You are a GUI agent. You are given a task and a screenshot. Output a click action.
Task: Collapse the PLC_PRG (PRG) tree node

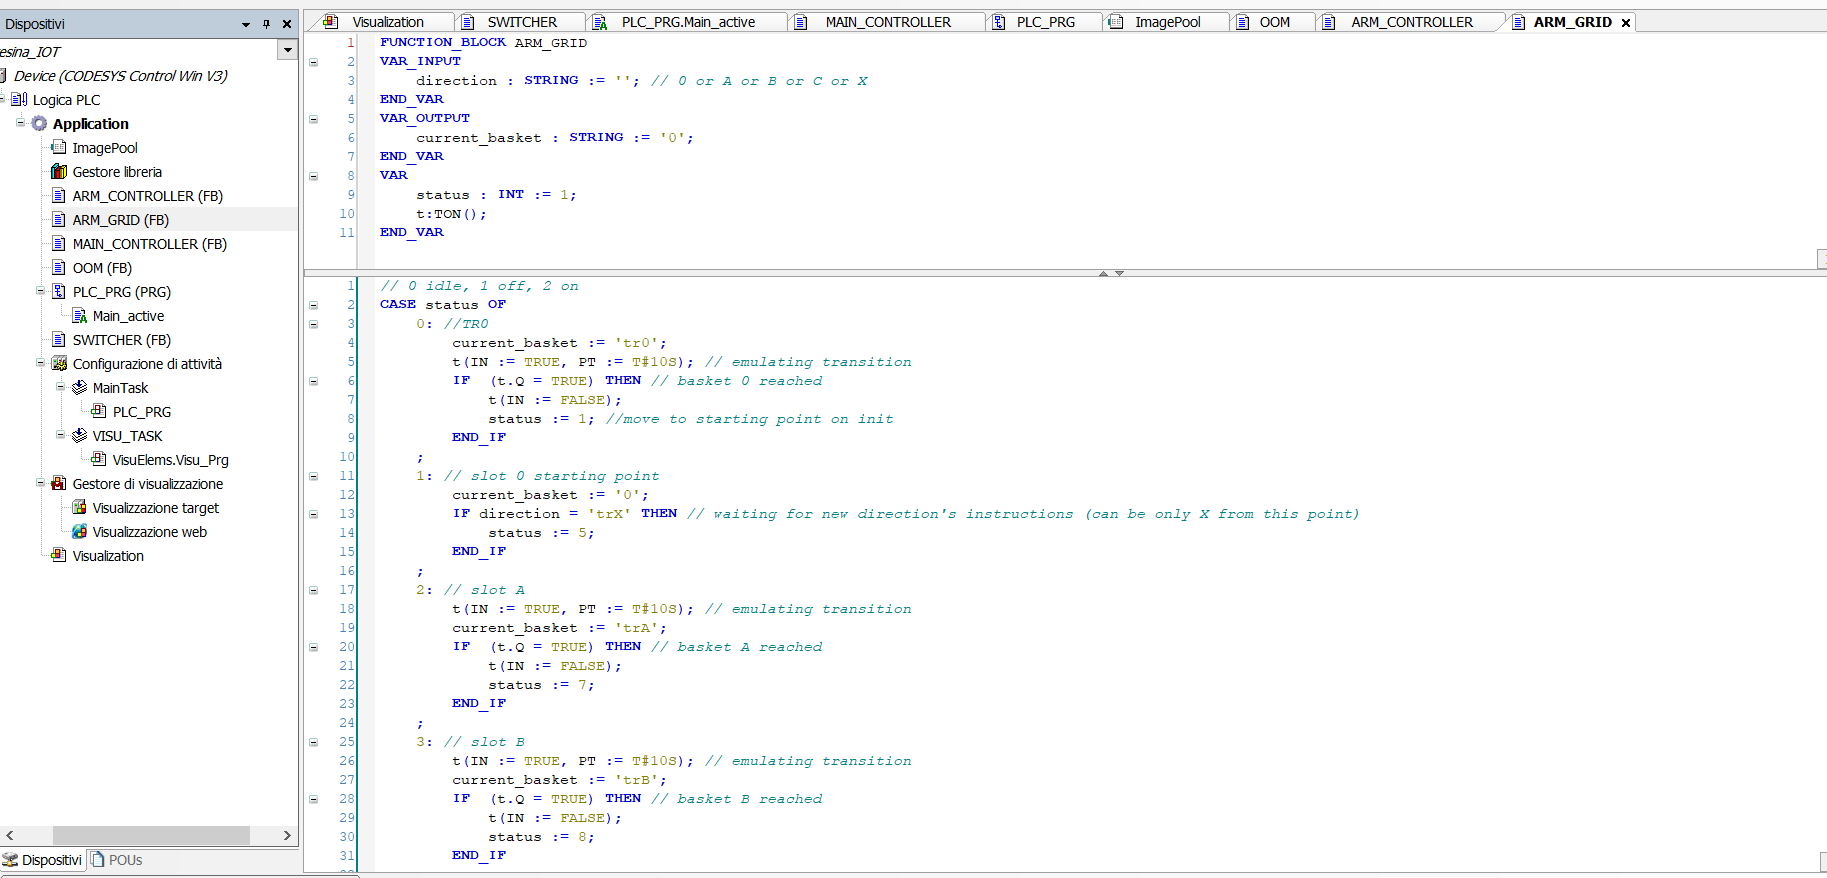click(x=40, y=291)
